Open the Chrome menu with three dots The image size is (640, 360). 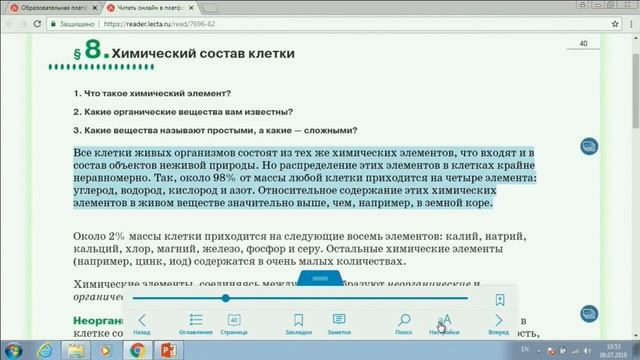click(x=631, y=24)
